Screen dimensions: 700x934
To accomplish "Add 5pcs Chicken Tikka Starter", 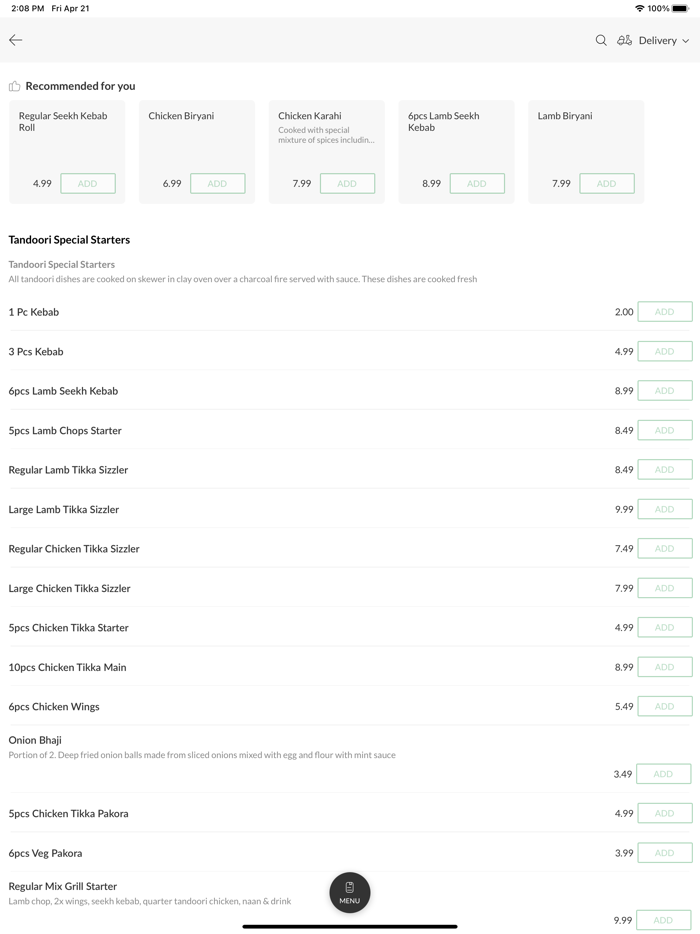I will pos(665,627).
